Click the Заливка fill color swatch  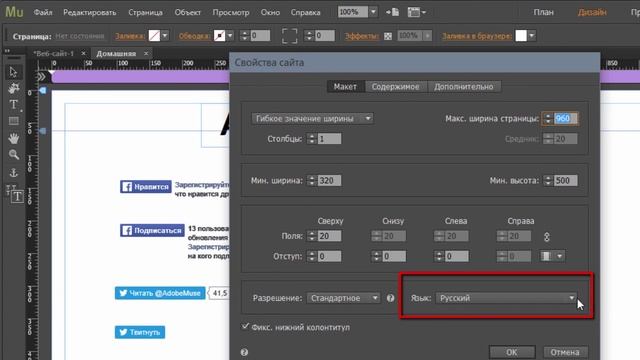click(x=154, y=36)
